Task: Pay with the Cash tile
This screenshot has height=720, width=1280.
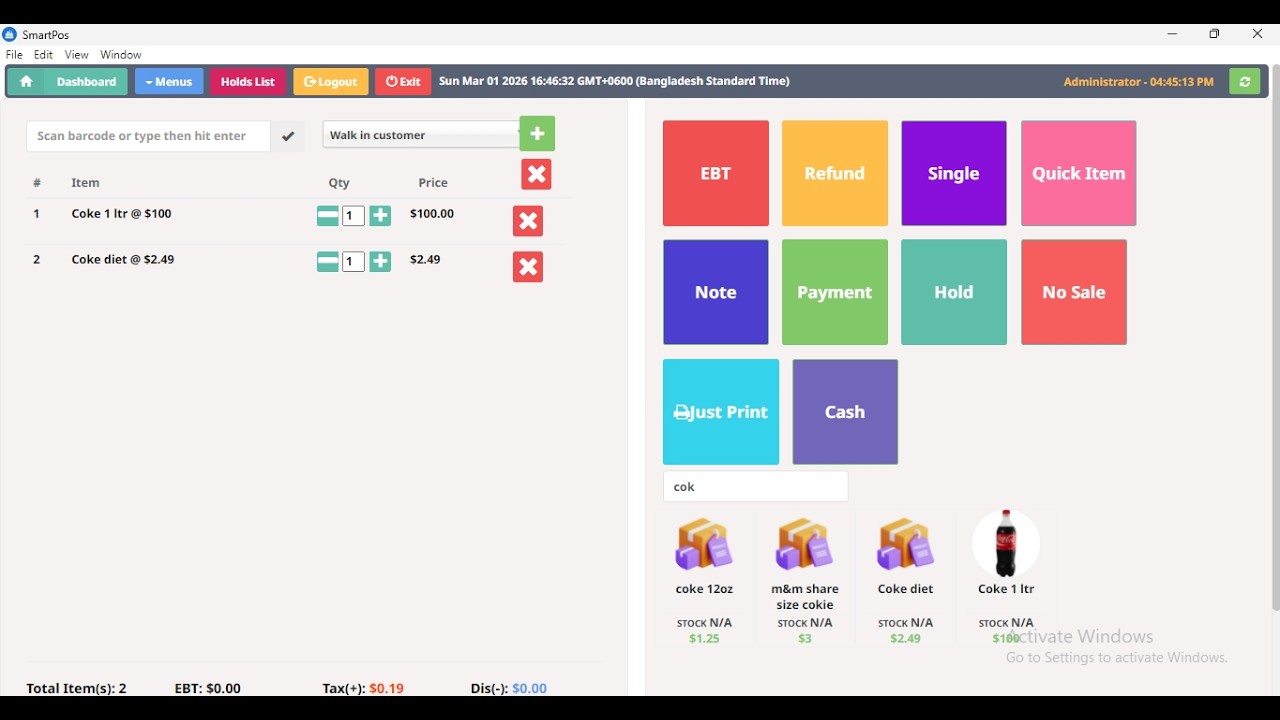Action: 845,412
